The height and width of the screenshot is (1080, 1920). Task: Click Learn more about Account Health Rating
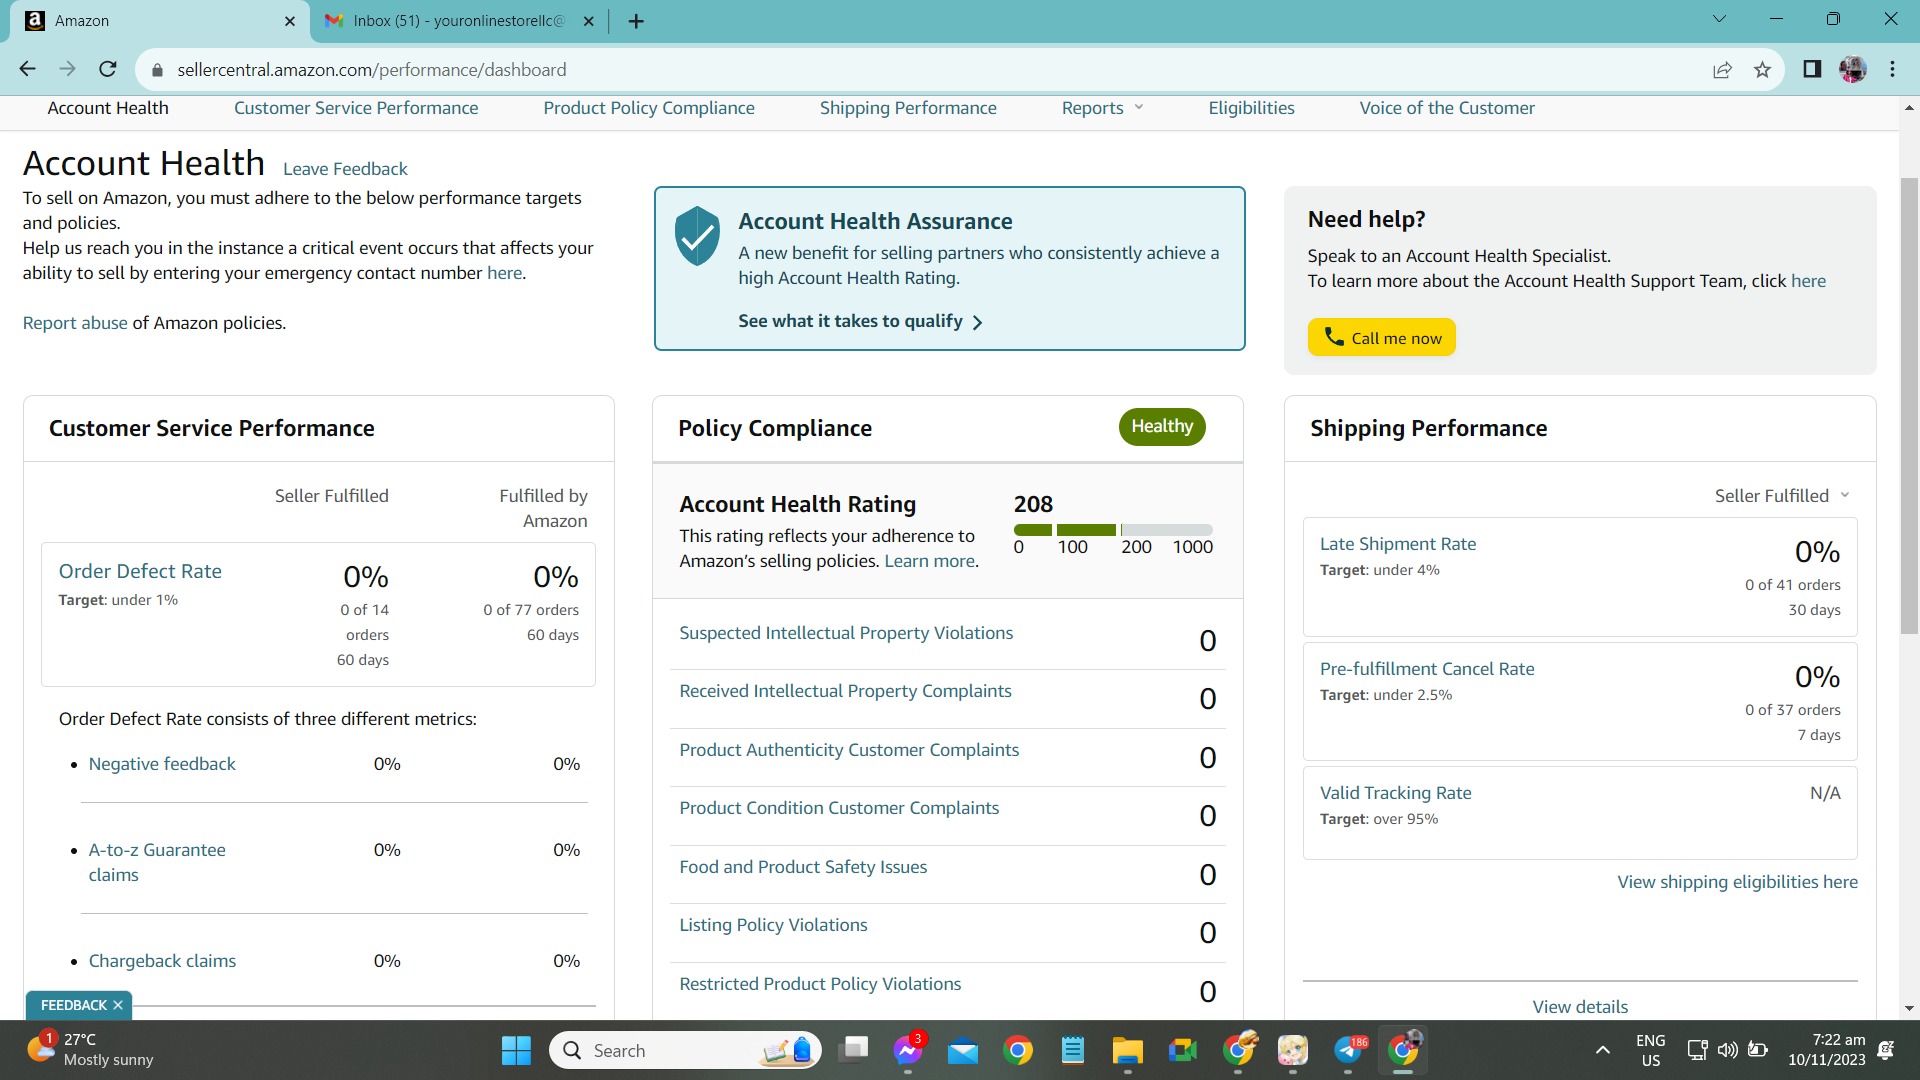929,561
